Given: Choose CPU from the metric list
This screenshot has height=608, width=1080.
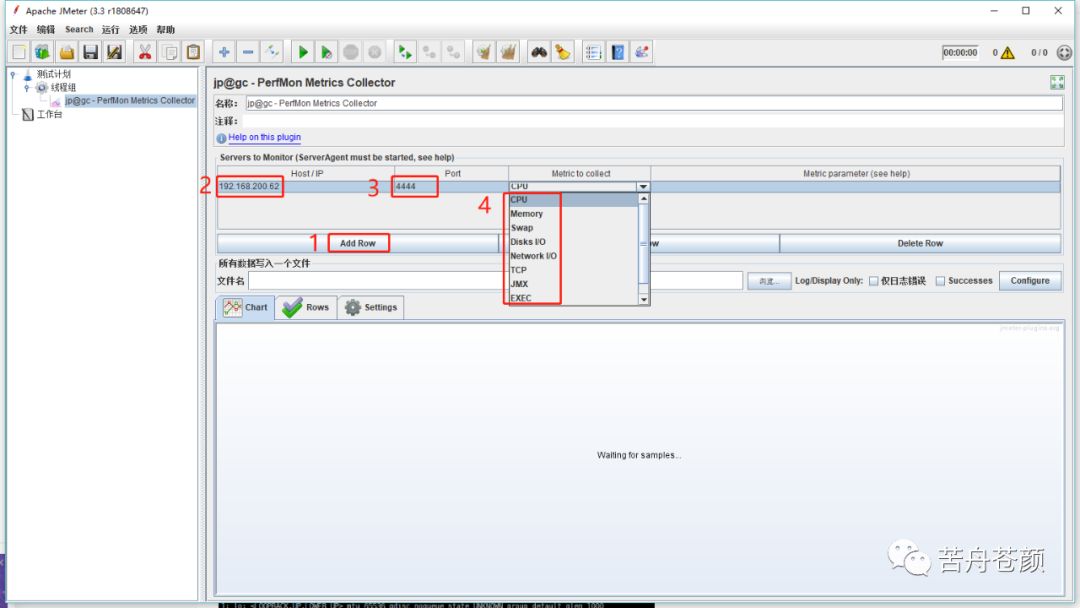Looking at the screenshot, I should point(574,200).
